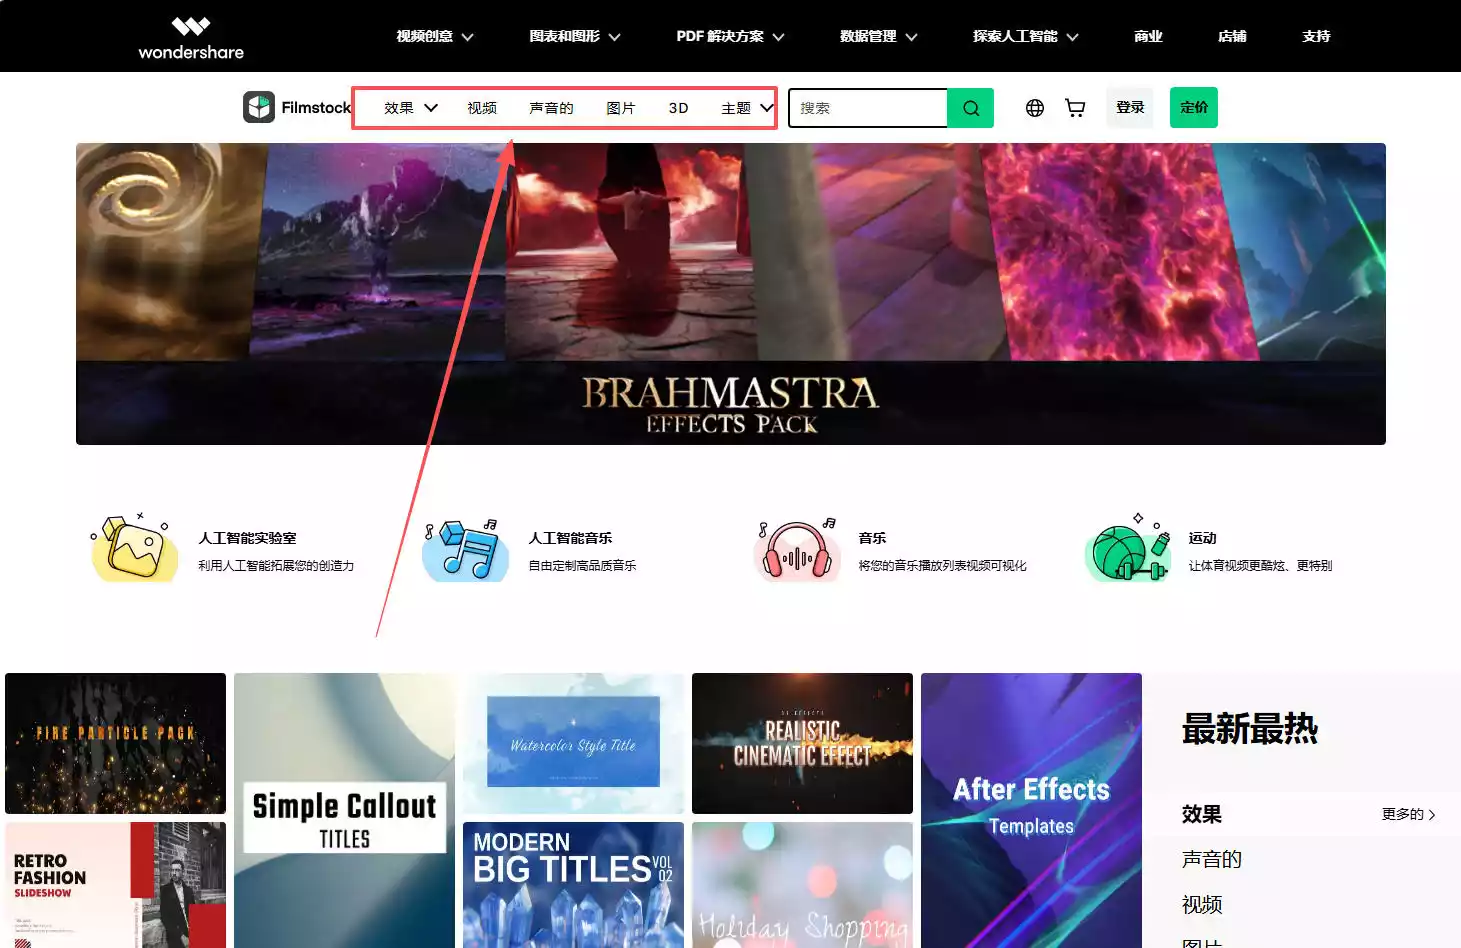The height and width of the screenshot is (948, 1461).
Task: Expand the 探索人工智能 menu
Action: 1025,37
